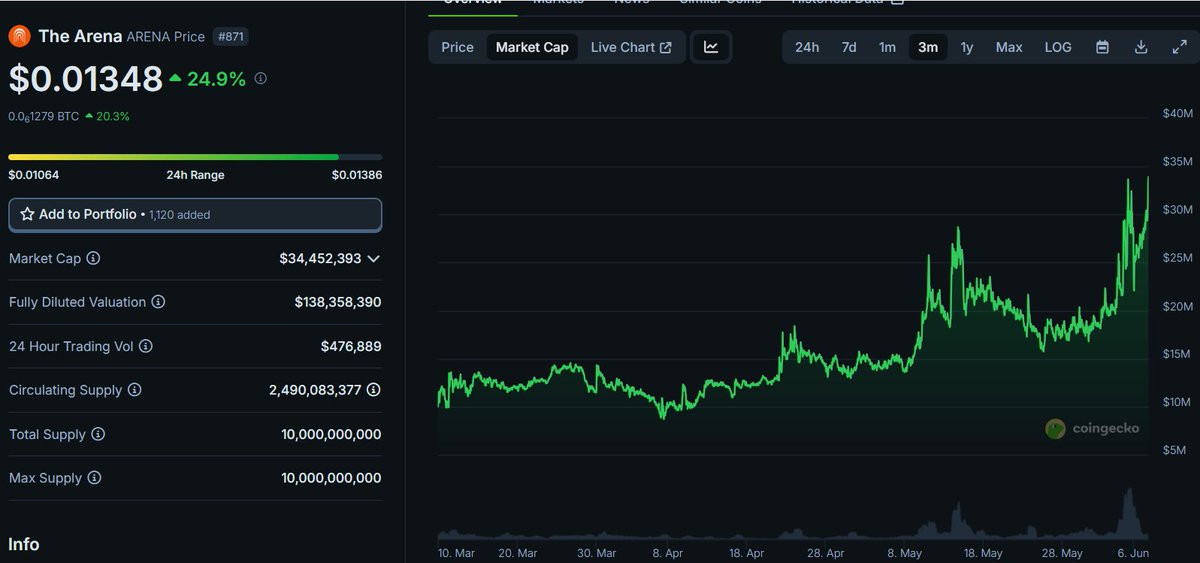Click star icon in Add to Portfolio
This screenshot has width=1200, height=563.
pos(28,215)
